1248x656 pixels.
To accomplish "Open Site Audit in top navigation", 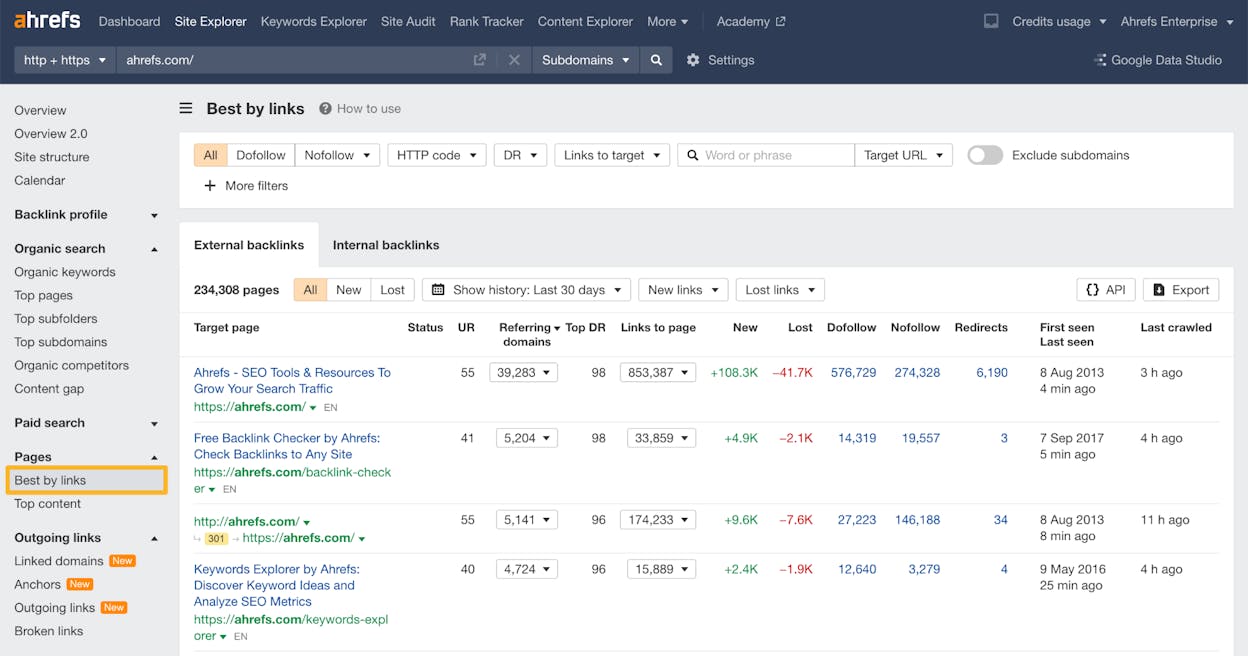I will (x=408, y=21).
